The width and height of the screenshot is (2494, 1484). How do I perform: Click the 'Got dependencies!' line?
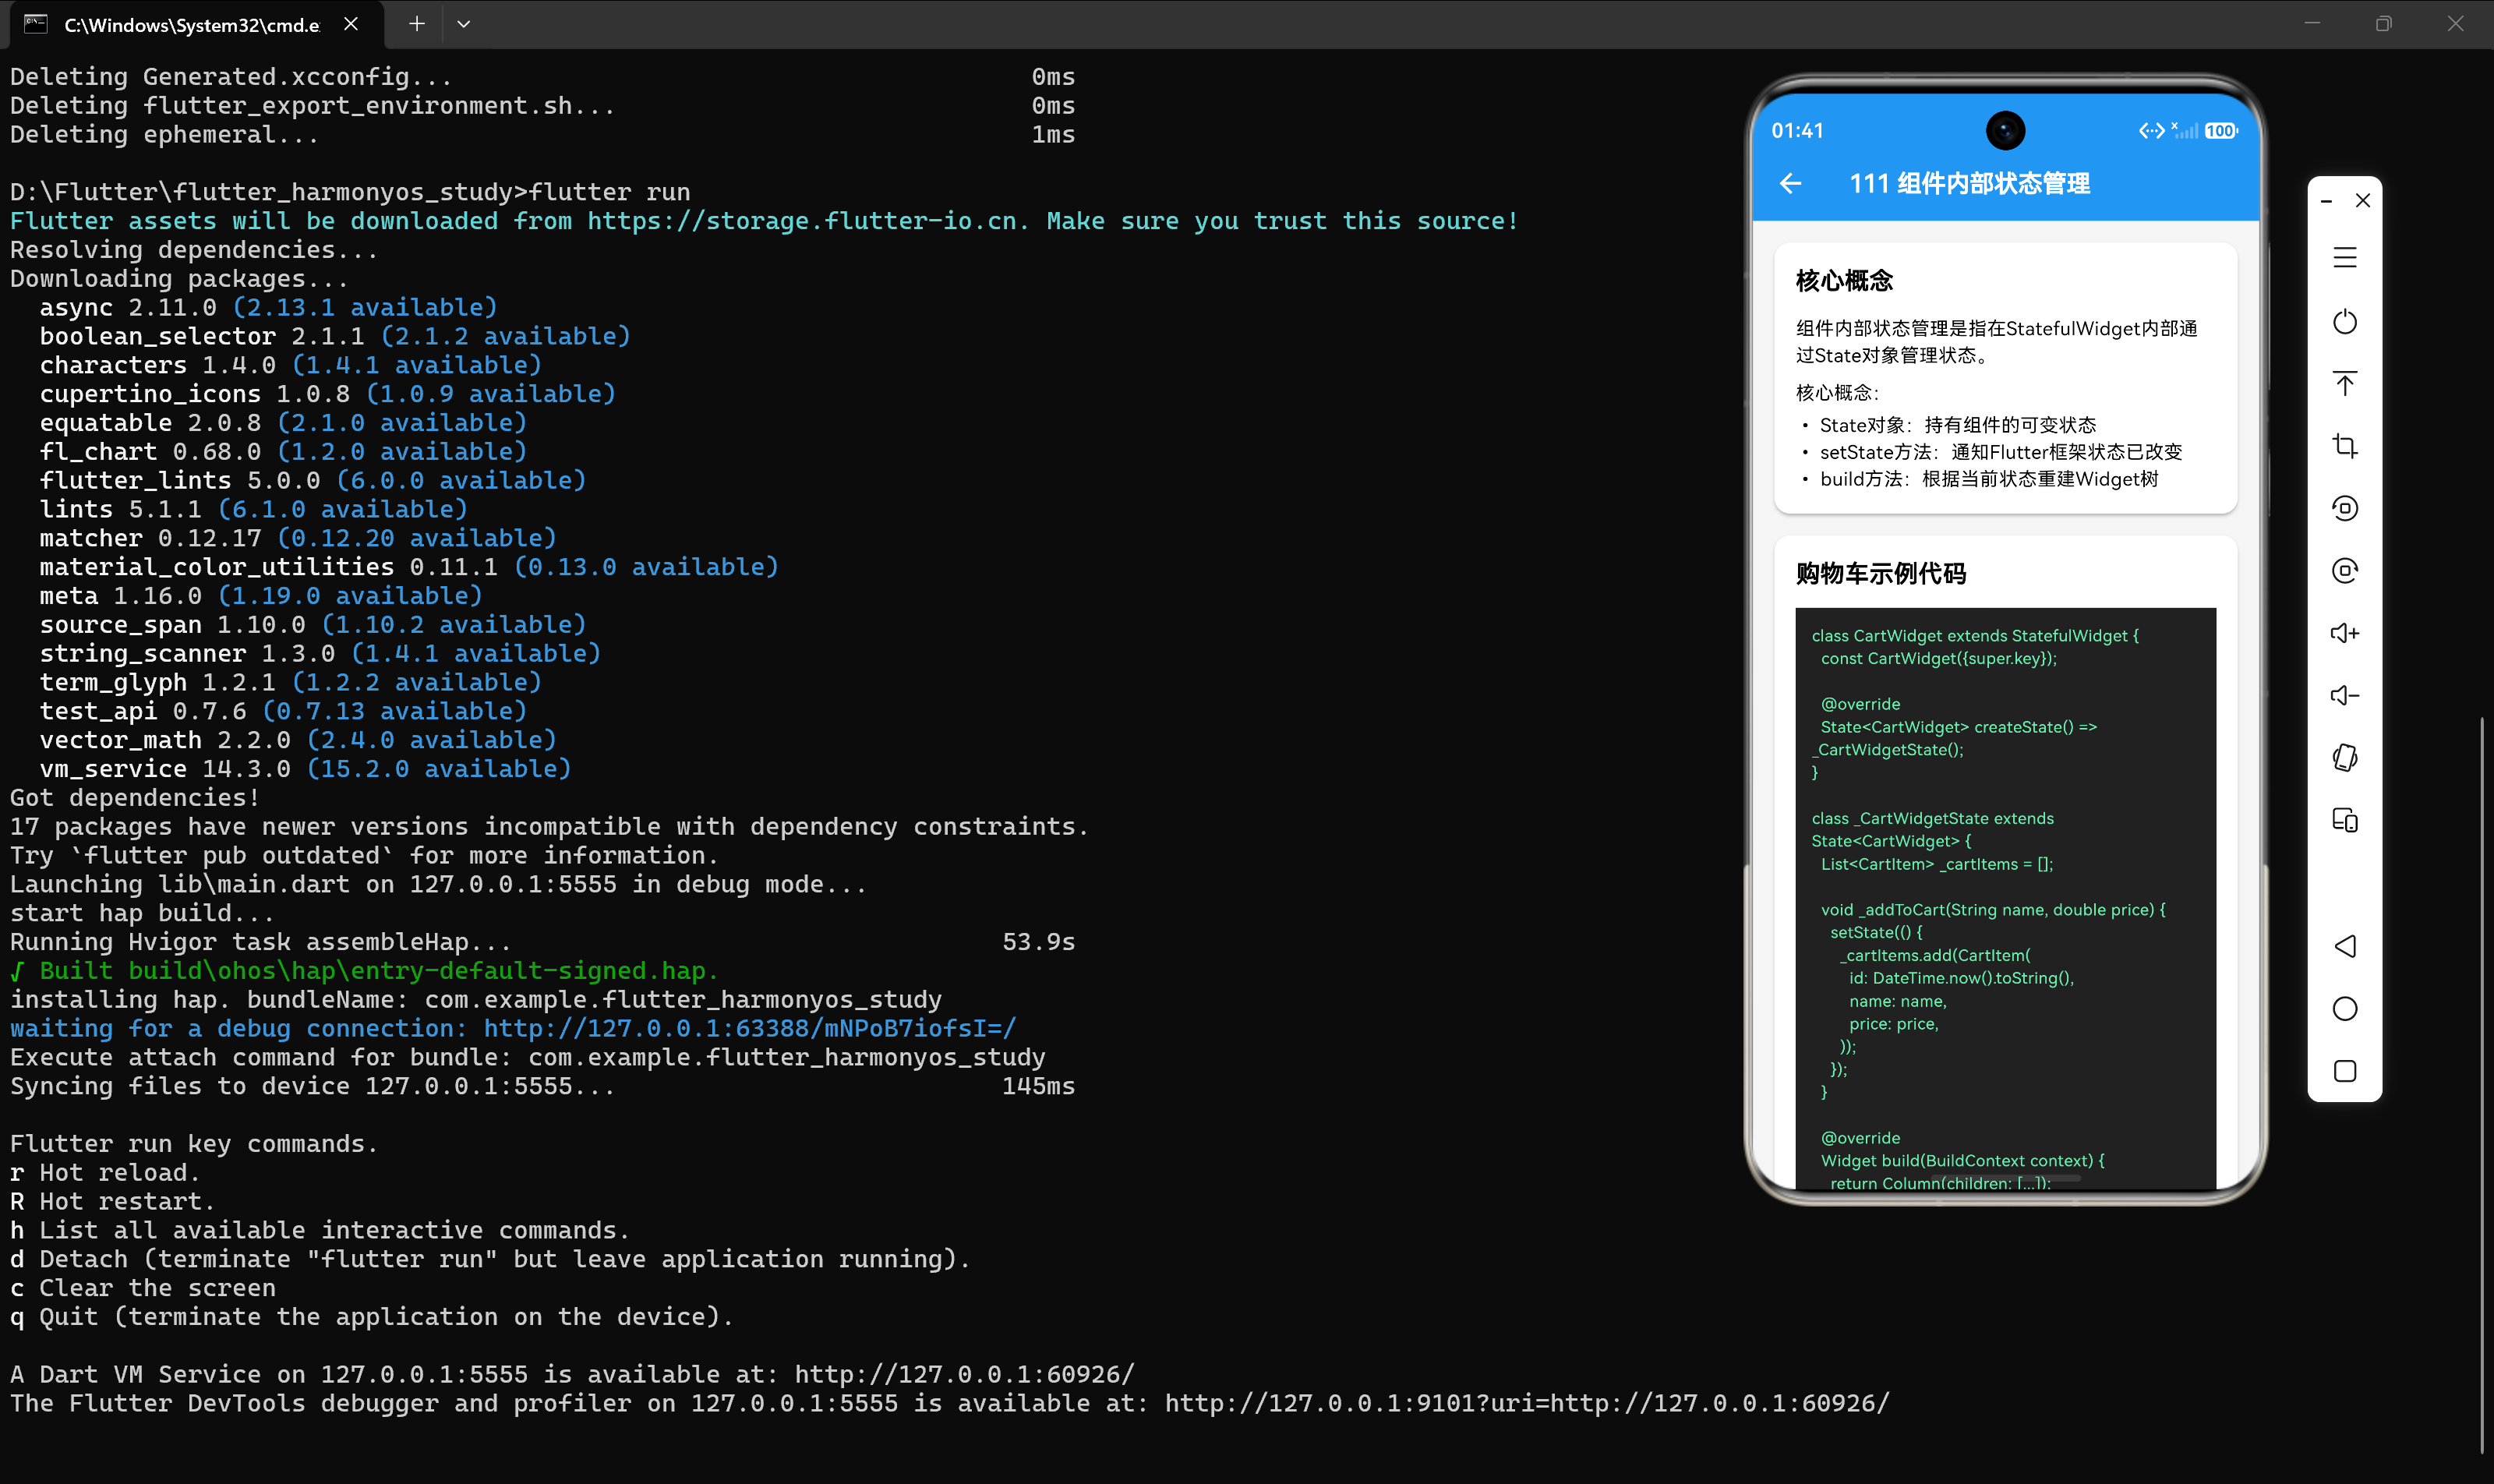(135, 797)
